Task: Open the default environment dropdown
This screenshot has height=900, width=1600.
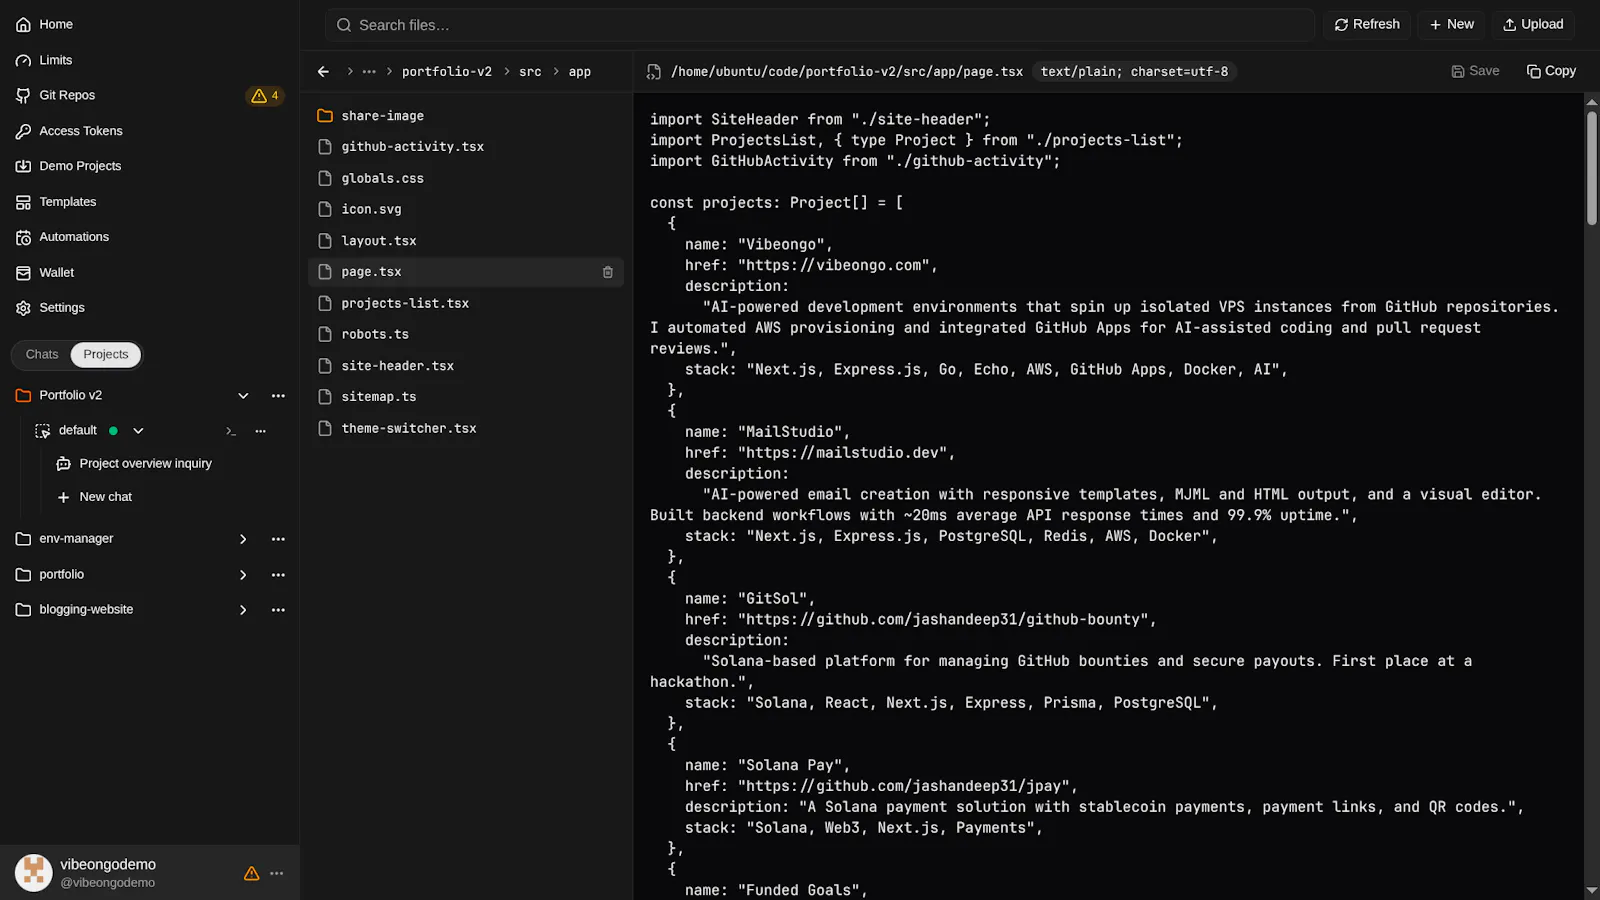Action: click(138, 431)
